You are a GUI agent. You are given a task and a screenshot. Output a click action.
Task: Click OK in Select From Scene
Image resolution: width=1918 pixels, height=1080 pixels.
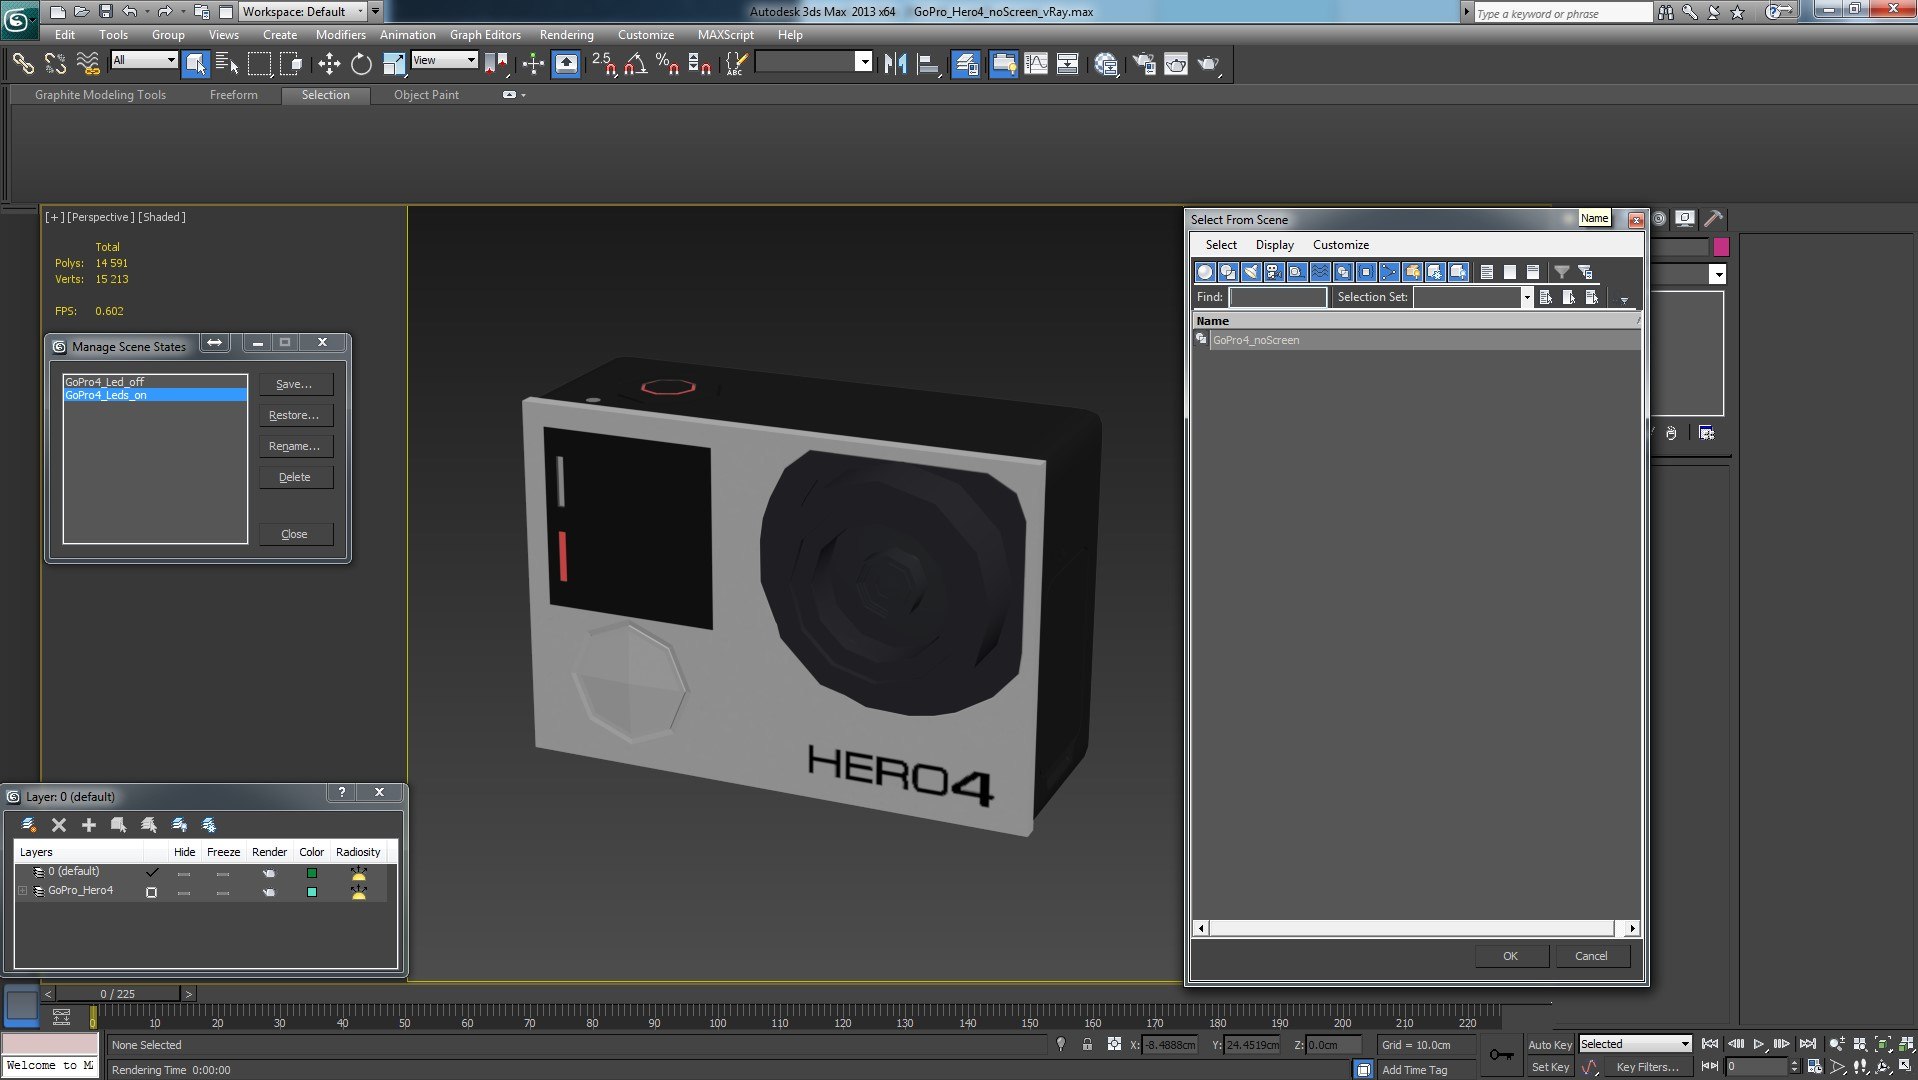[1511, 956]
